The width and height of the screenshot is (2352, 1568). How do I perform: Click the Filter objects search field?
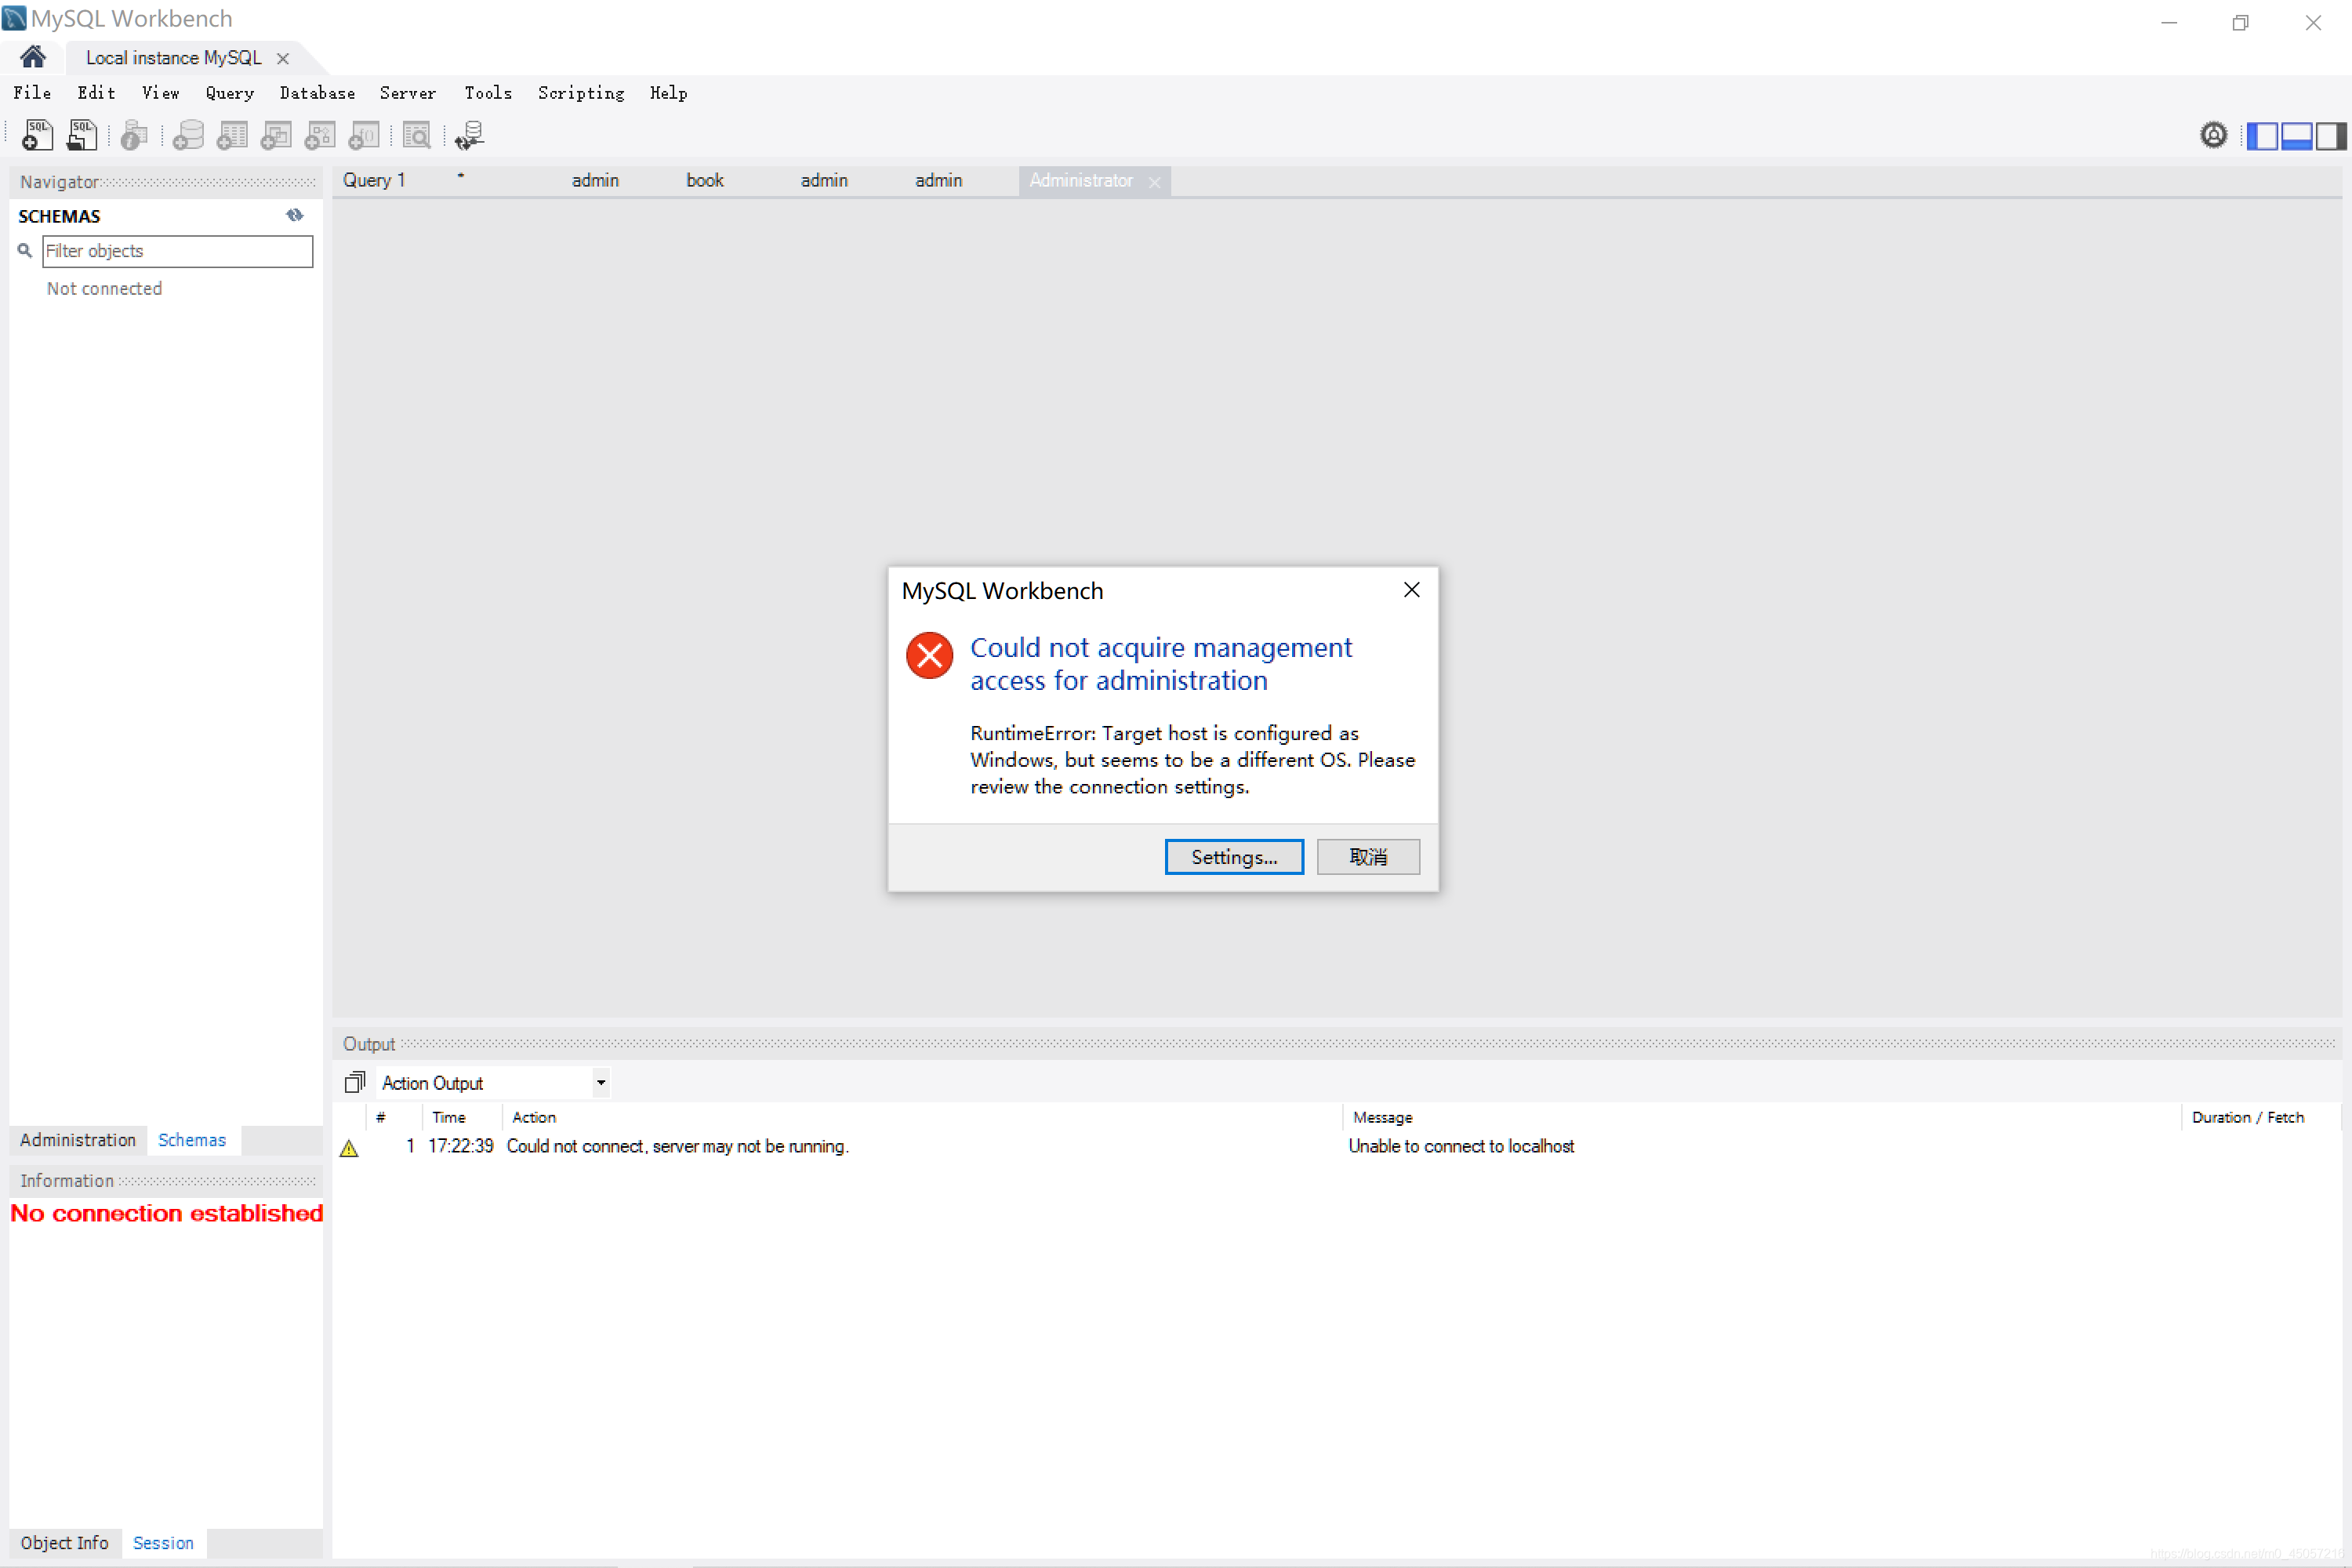(177, 251)
